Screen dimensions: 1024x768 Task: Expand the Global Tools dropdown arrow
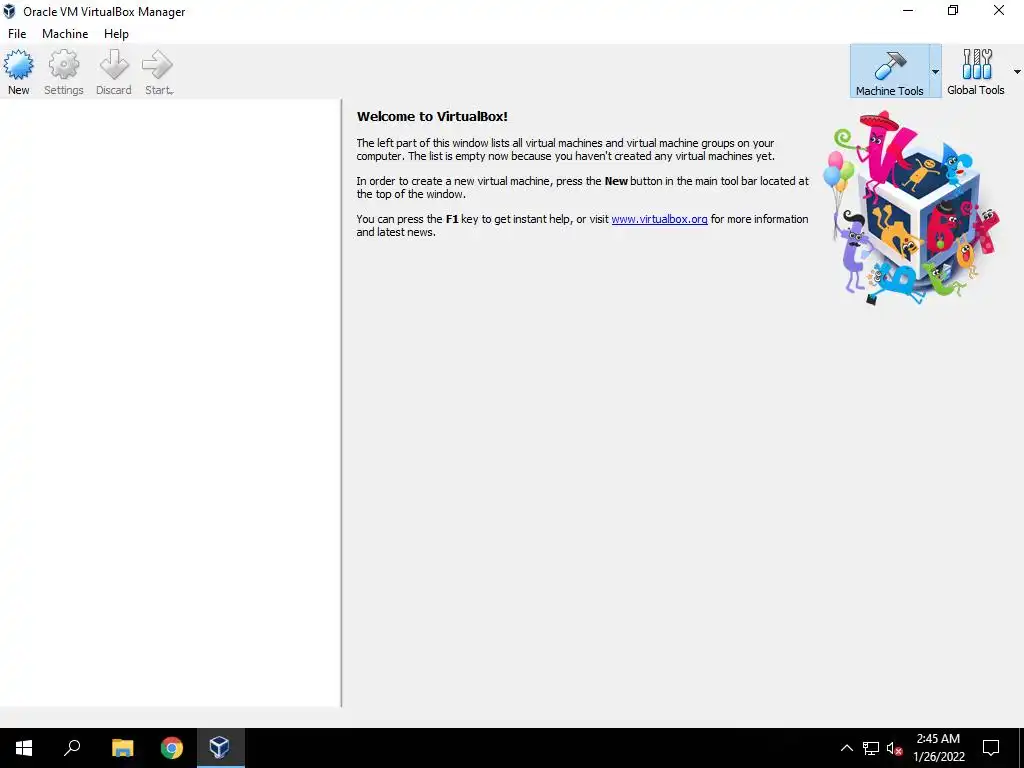pyautogui.click(x=1017, y=72)
